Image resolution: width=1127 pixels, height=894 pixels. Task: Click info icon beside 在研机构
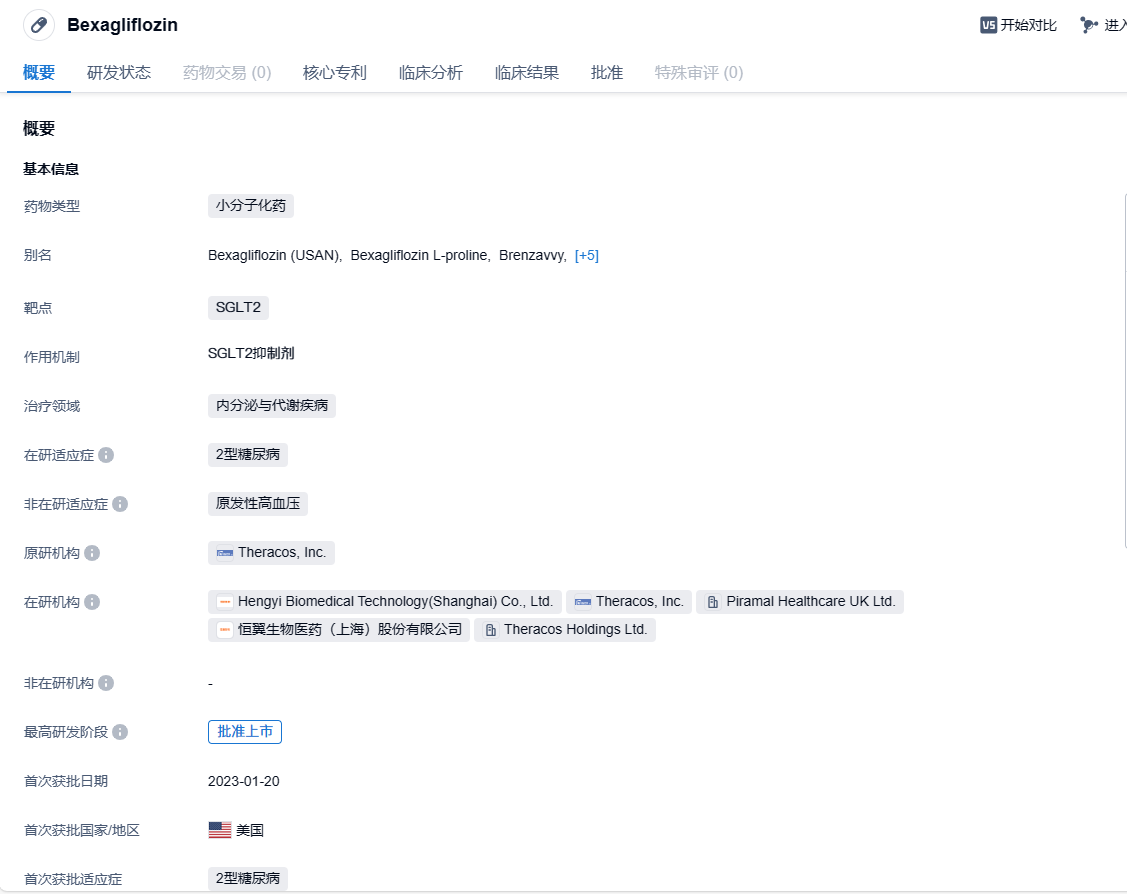click(92, 602)
